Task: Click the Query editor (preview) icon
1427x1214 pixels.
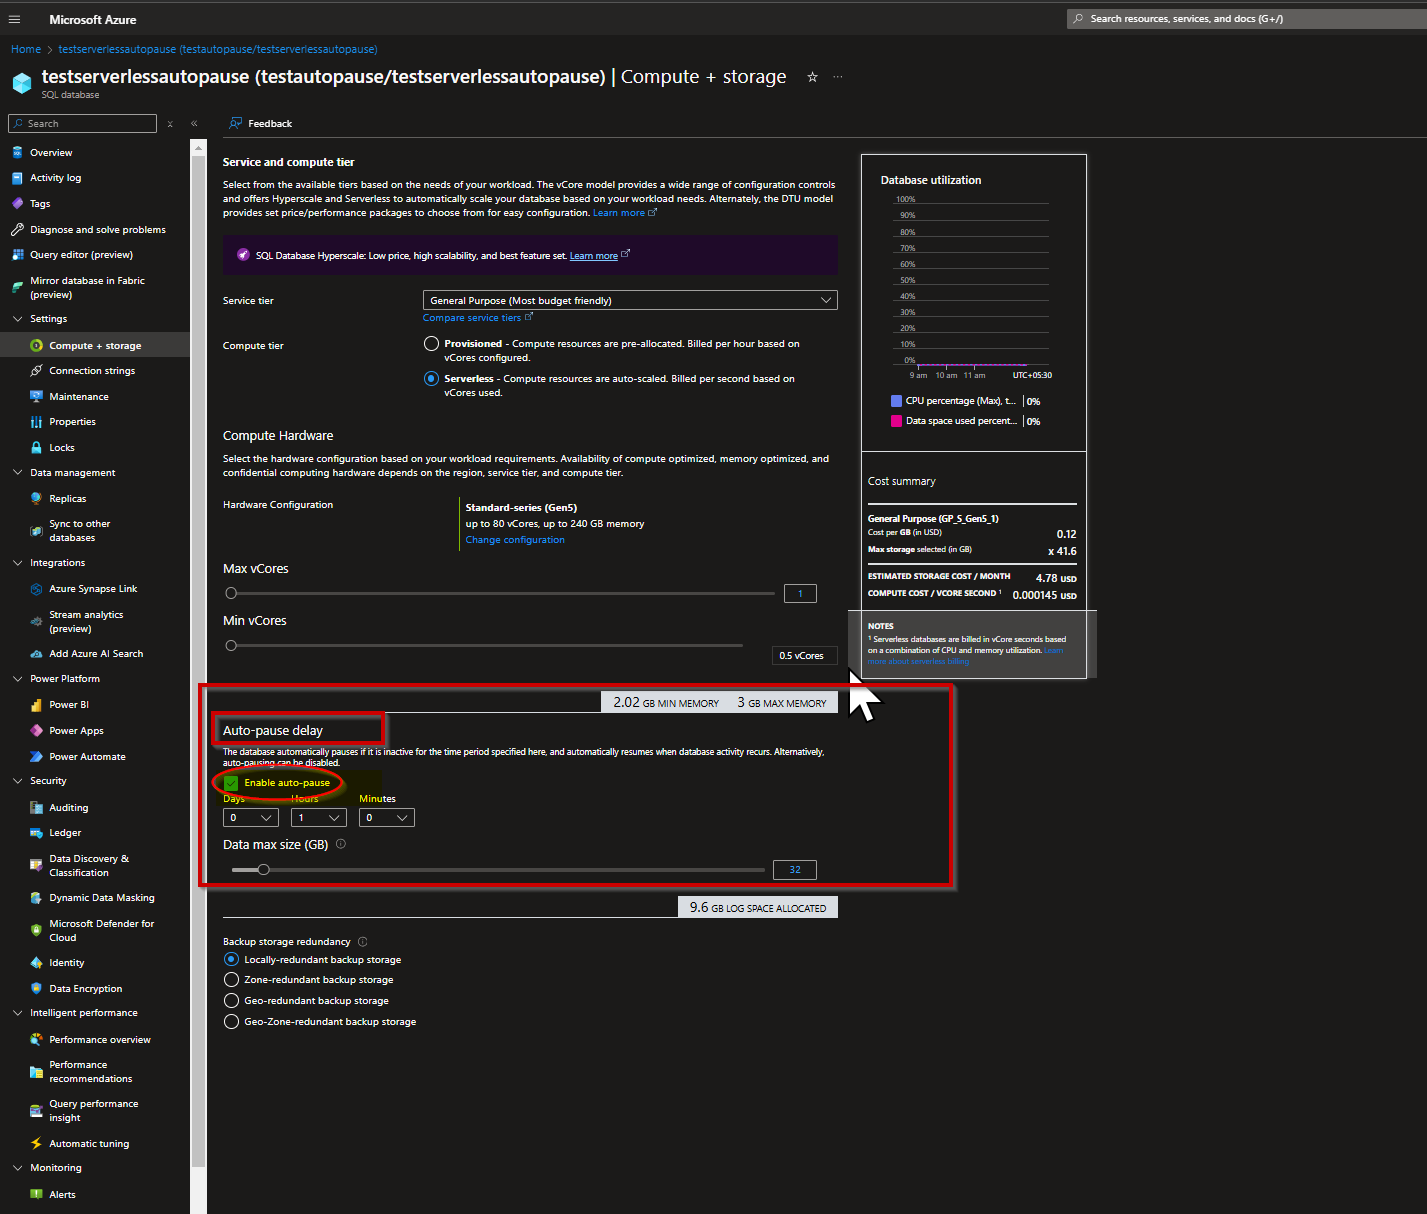Action: pos(17,255)
